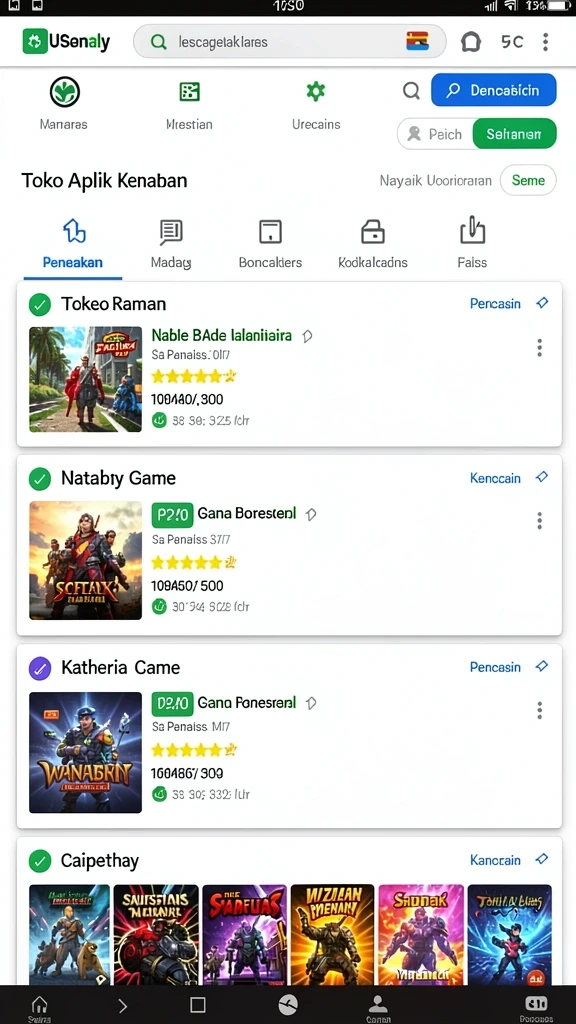Image resolution: width=576 pixels, height=1024 pixels.
Task: Open the notification bell icon in header
Action: click(x=470, y=42)
